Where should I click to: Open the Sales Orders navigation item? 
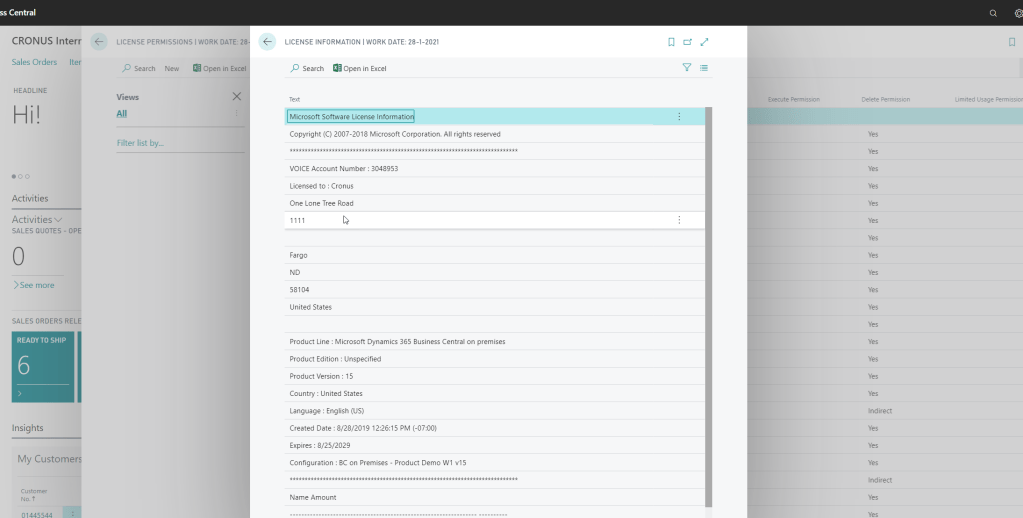point(34,62)
